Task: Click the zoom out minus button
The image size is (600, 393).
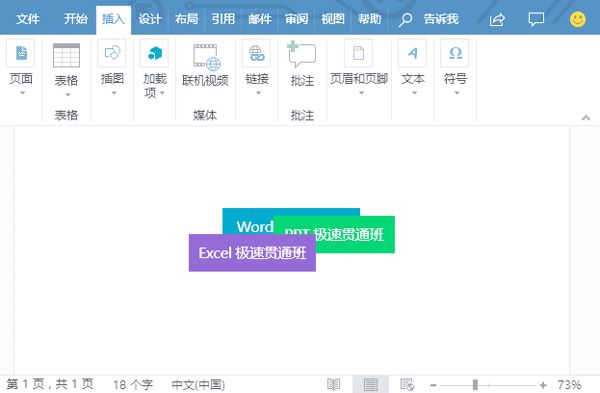Action: point(433,385)
